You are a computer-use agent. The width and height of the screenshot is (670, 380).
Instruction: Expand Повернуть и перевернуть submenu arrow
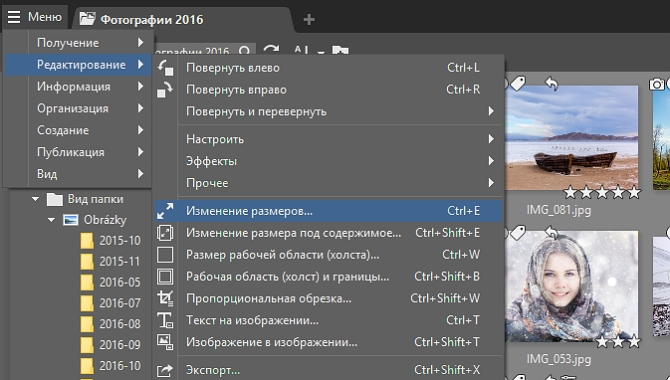(491, 111)
